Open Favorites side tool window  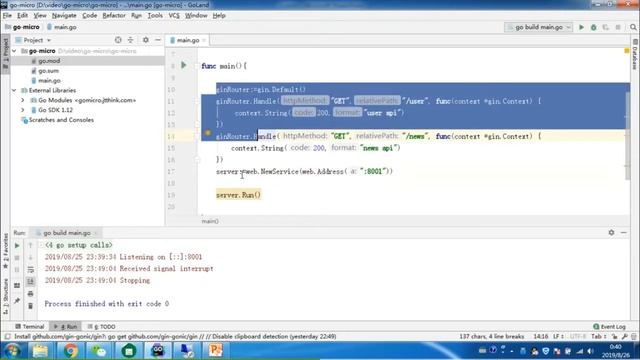5,250
